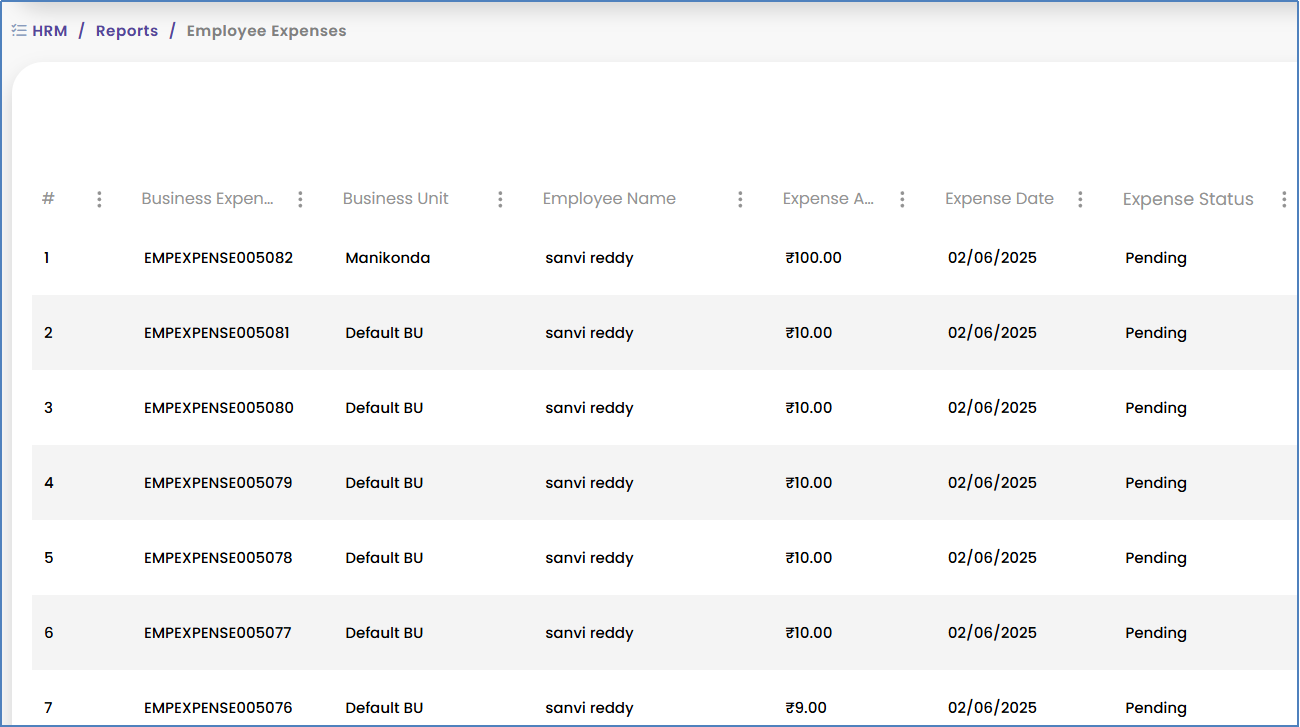Select expense ID EMPEXPENSE005081

217,333
